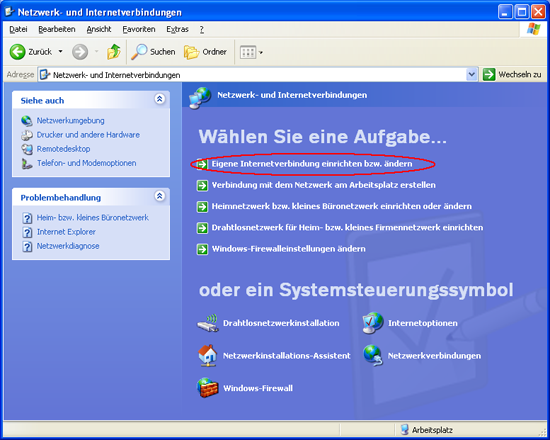The image size is (550, 440).
Task: Click the green Zurück back arrow icon
Action: tap(17, 52)
